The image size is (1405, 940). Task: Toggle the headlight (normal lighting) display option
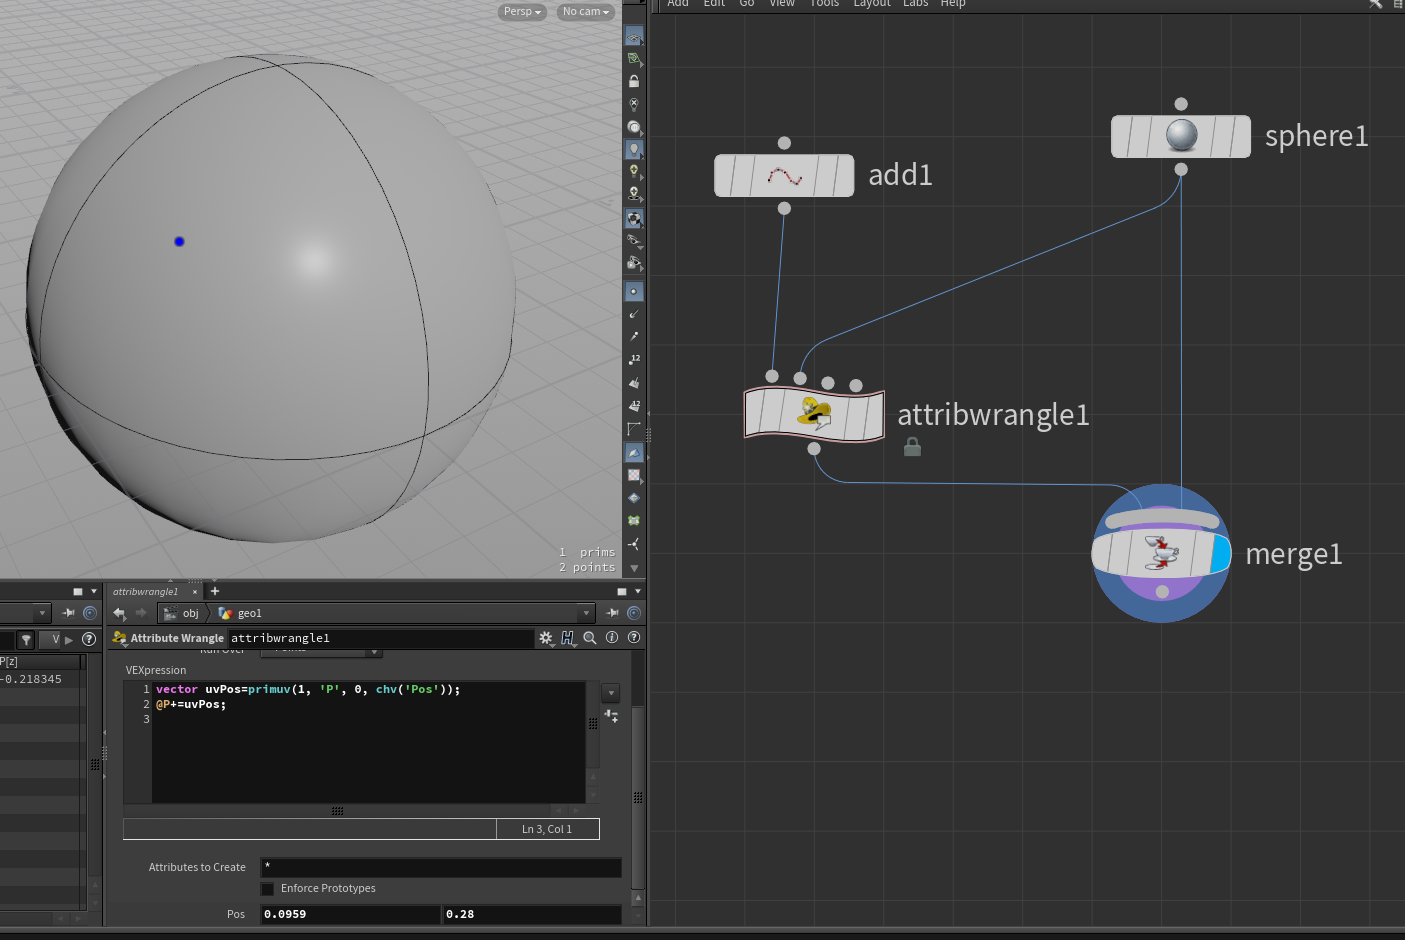point(633,149)
